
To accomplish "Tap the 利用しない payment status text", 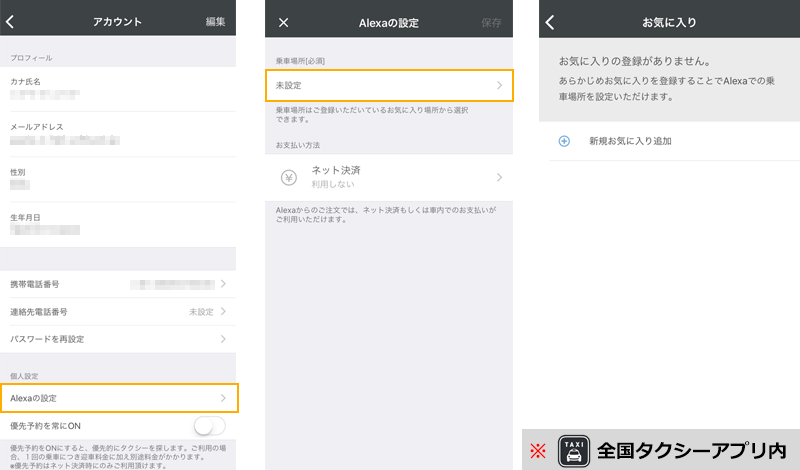I will point(333,184).
